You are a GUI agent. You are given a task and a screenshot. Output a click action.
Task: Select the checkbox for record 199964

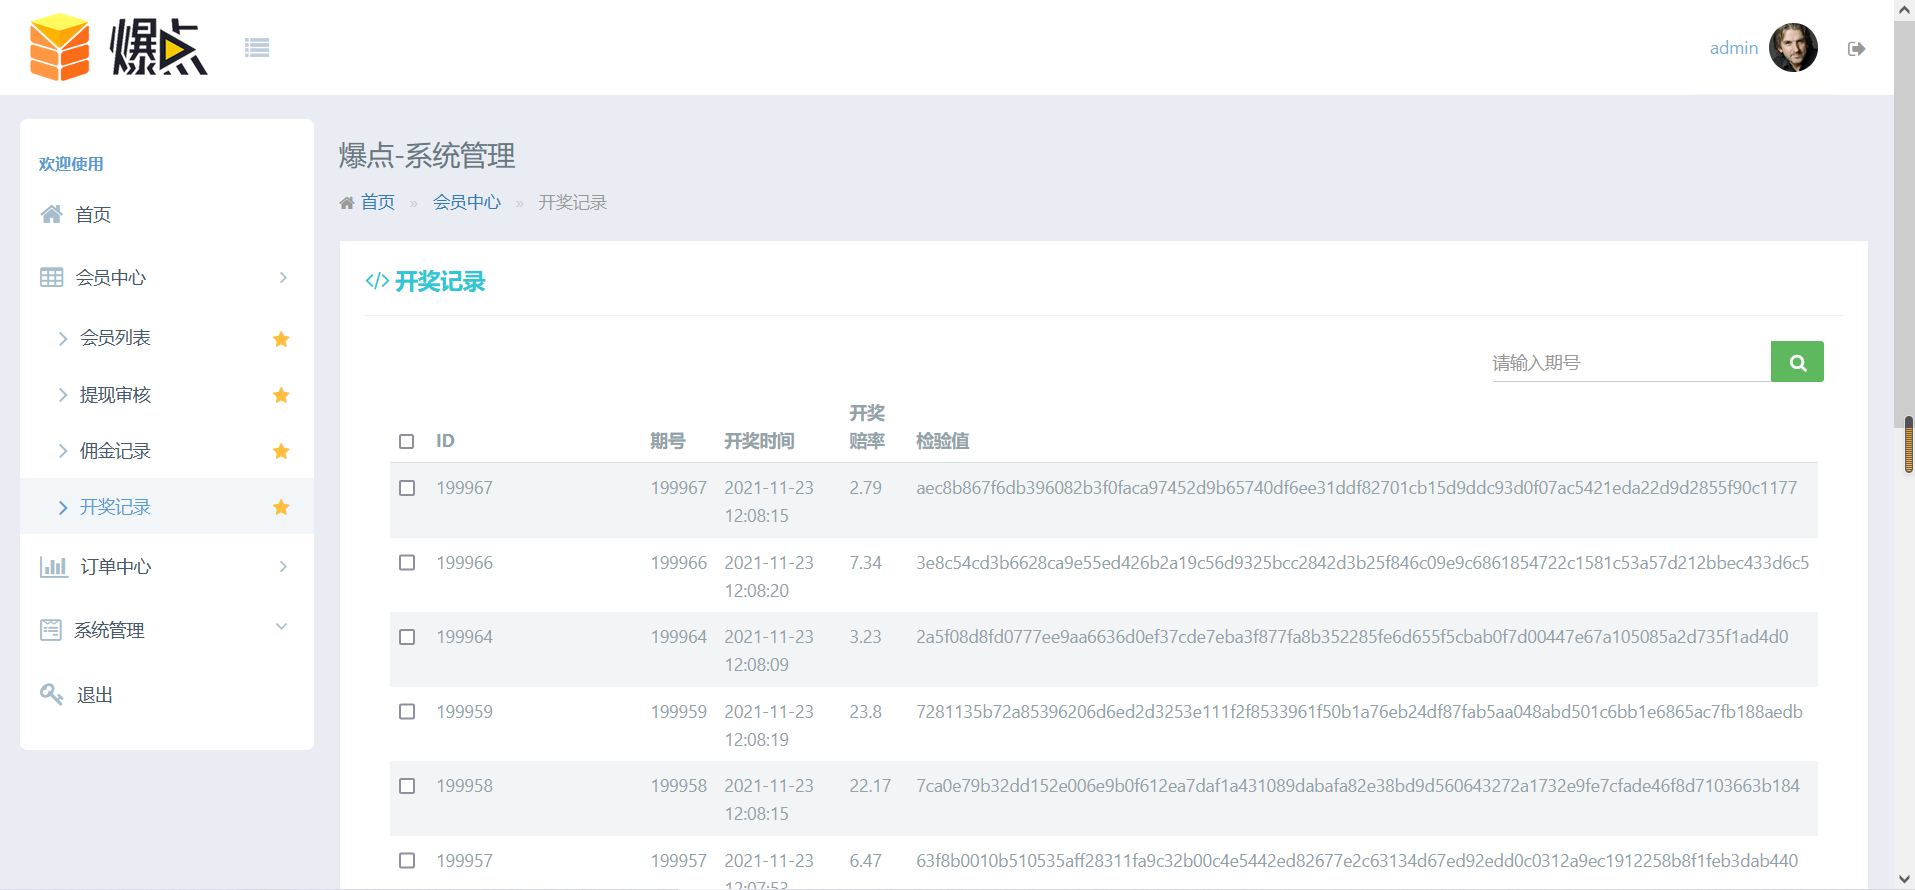point(407,637)
